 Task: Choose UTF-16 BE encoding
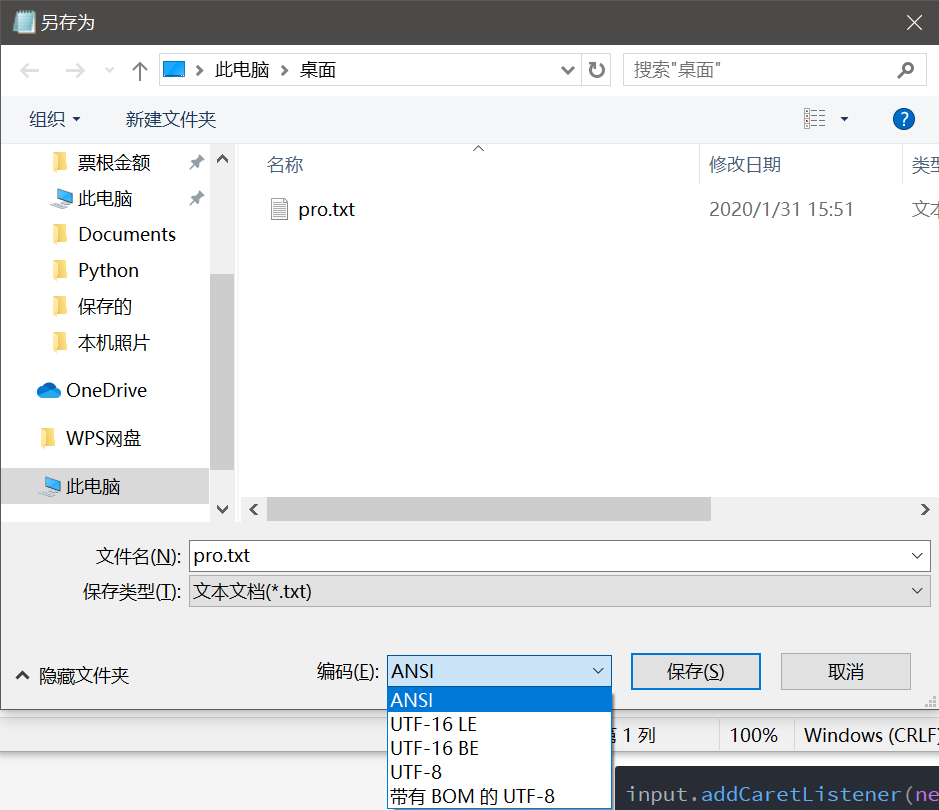point(499,748)
